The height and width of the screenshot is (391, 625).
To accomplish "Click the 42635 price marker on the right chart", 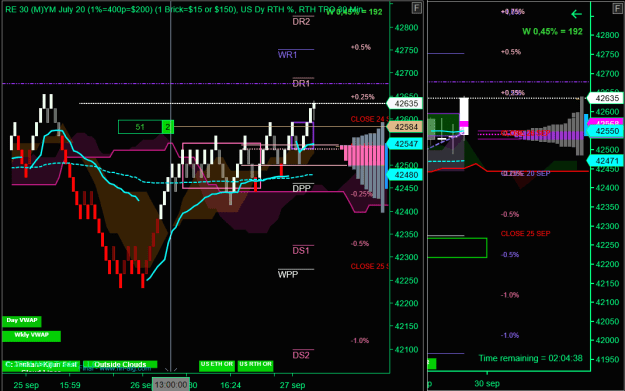I will coord(605,98).
